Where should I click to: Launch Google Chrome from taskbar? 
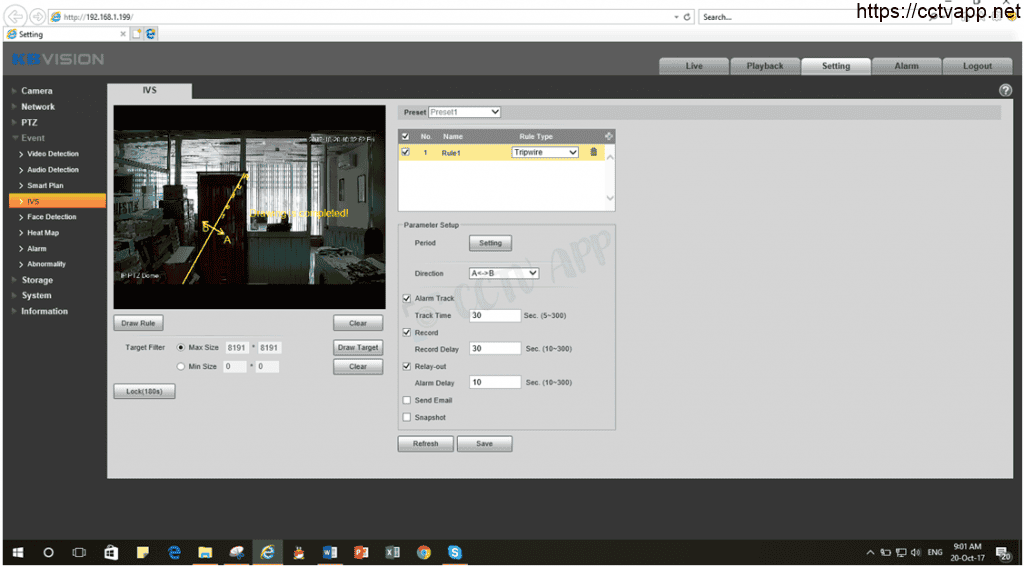coord(423,552)
